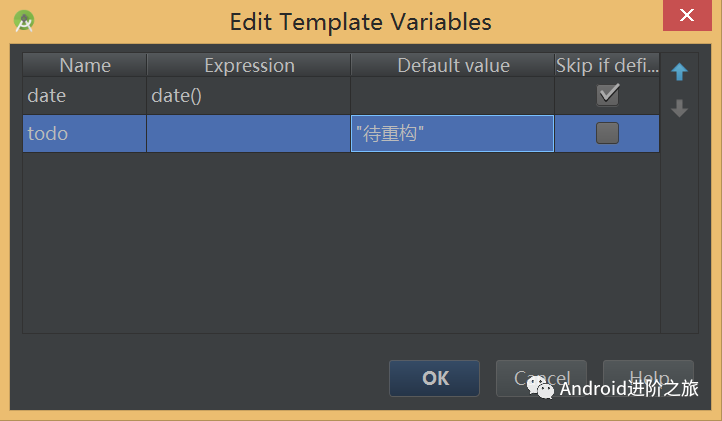Click the Name column header

click(85, 65)
